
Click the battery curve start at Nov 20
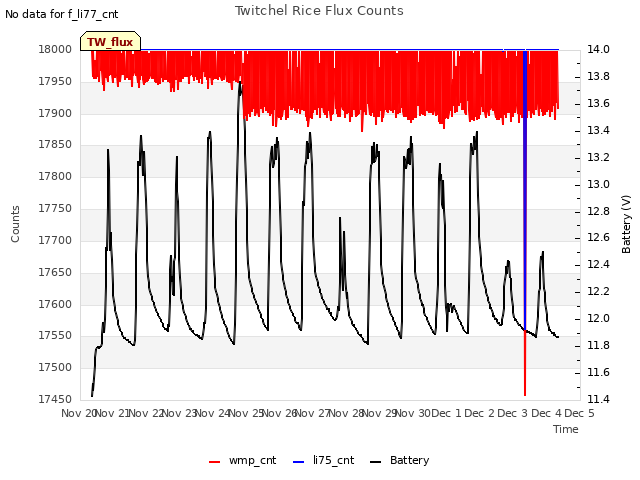[92, 395]
